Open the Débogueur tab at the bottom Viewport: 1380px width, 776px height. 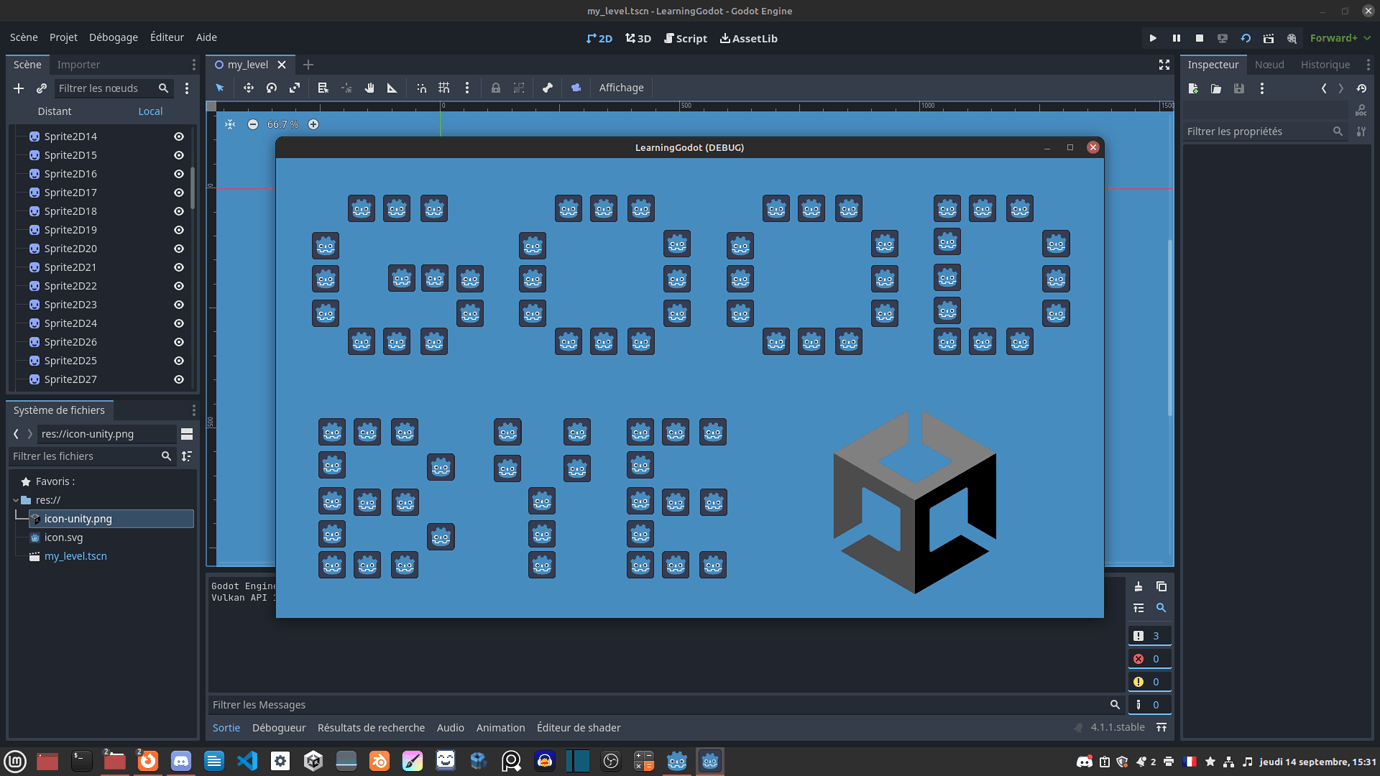(x=279, y=727)
